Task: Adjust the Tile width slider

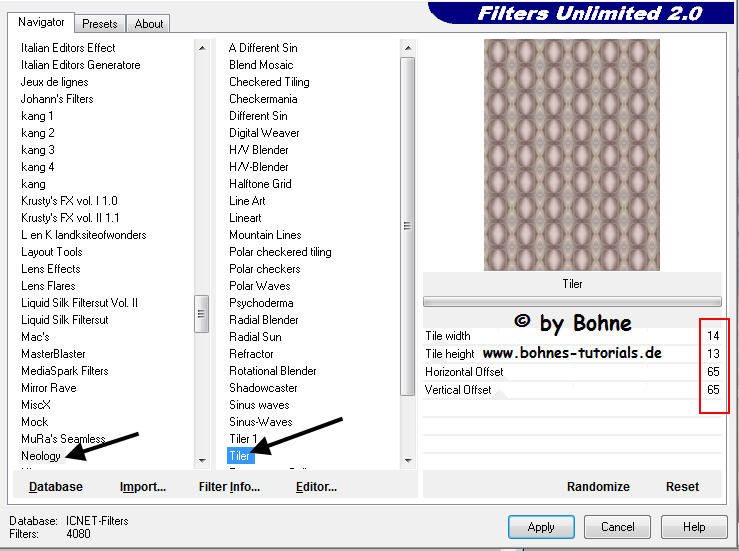Action: tap(560, 336)
